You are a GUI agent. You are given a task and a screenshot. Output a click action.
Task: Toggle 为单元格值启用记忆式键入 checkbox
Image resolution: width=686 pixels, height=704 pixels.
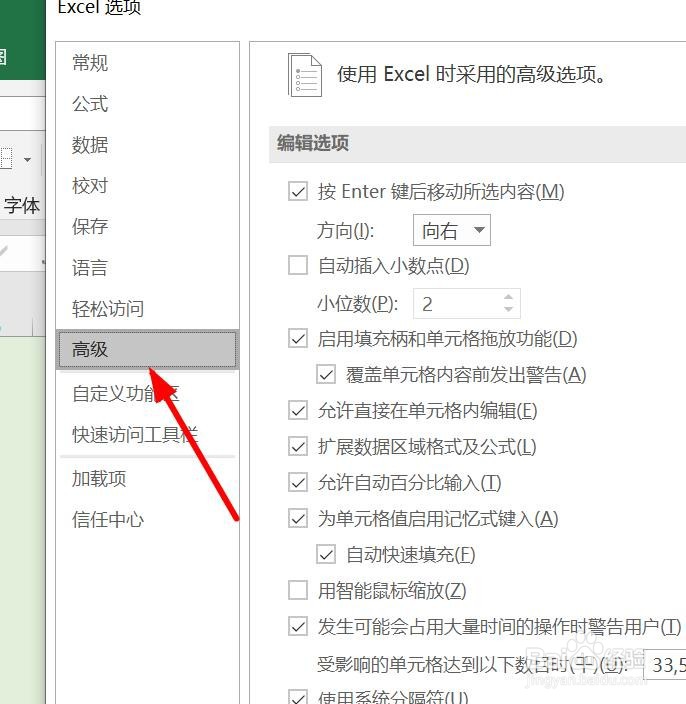tap(298, 519)
